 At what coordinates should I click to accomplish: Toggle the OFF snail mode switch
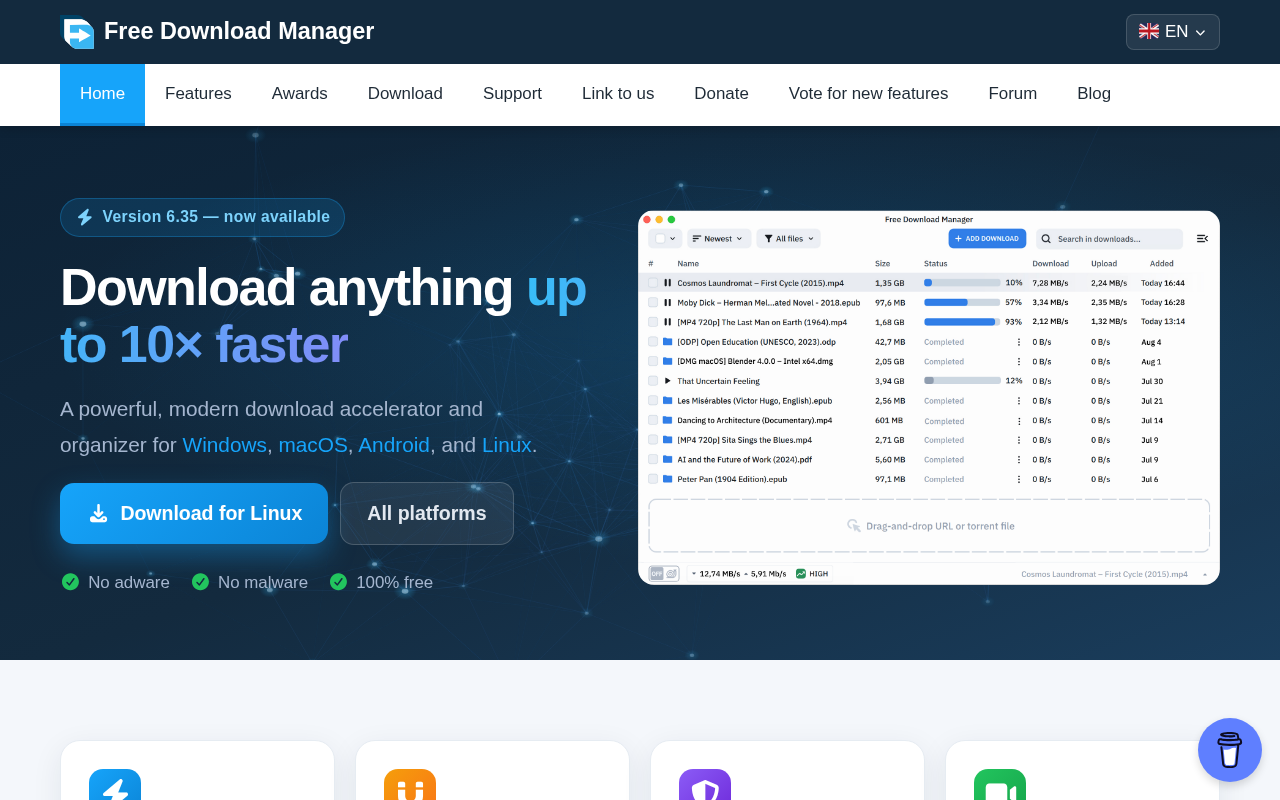pos(664,574)
